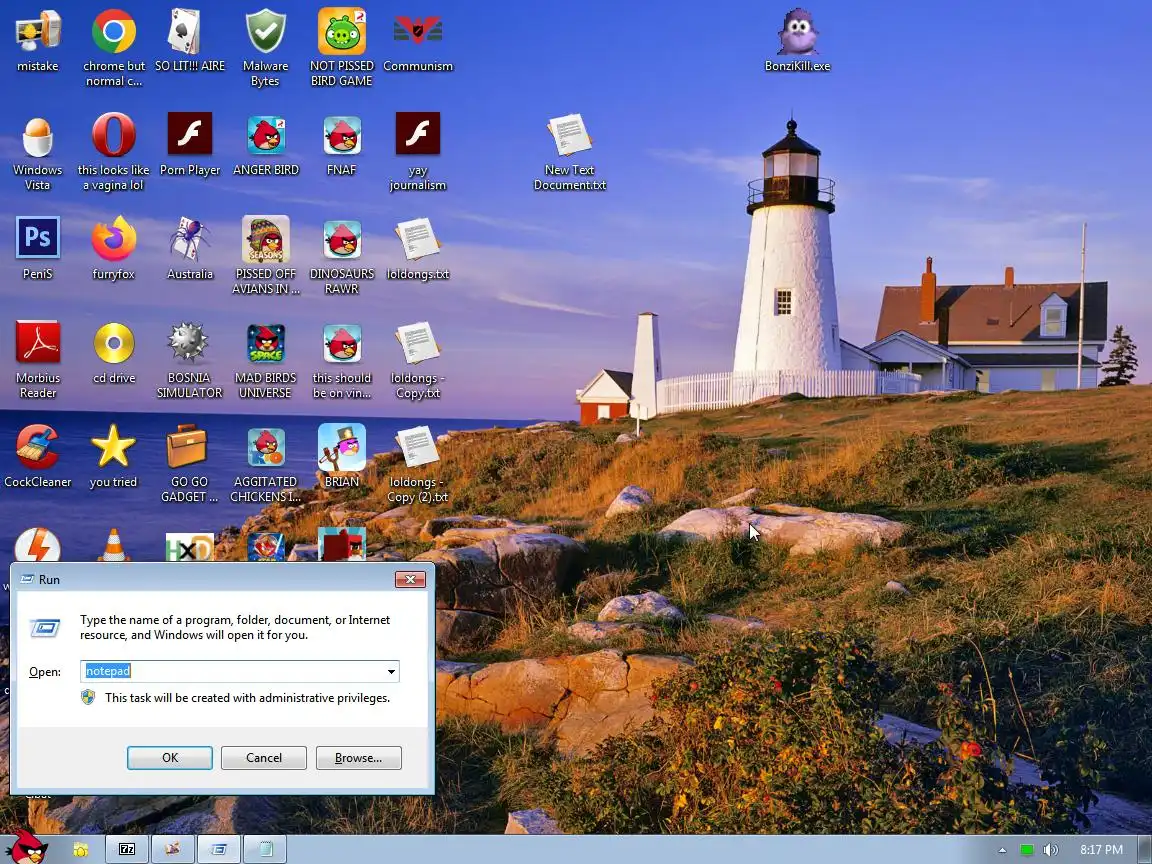The width and height of the screenshot is (1152, 864).
Task: Confirm the Run dialog with OK
Action: click(170, 757)
